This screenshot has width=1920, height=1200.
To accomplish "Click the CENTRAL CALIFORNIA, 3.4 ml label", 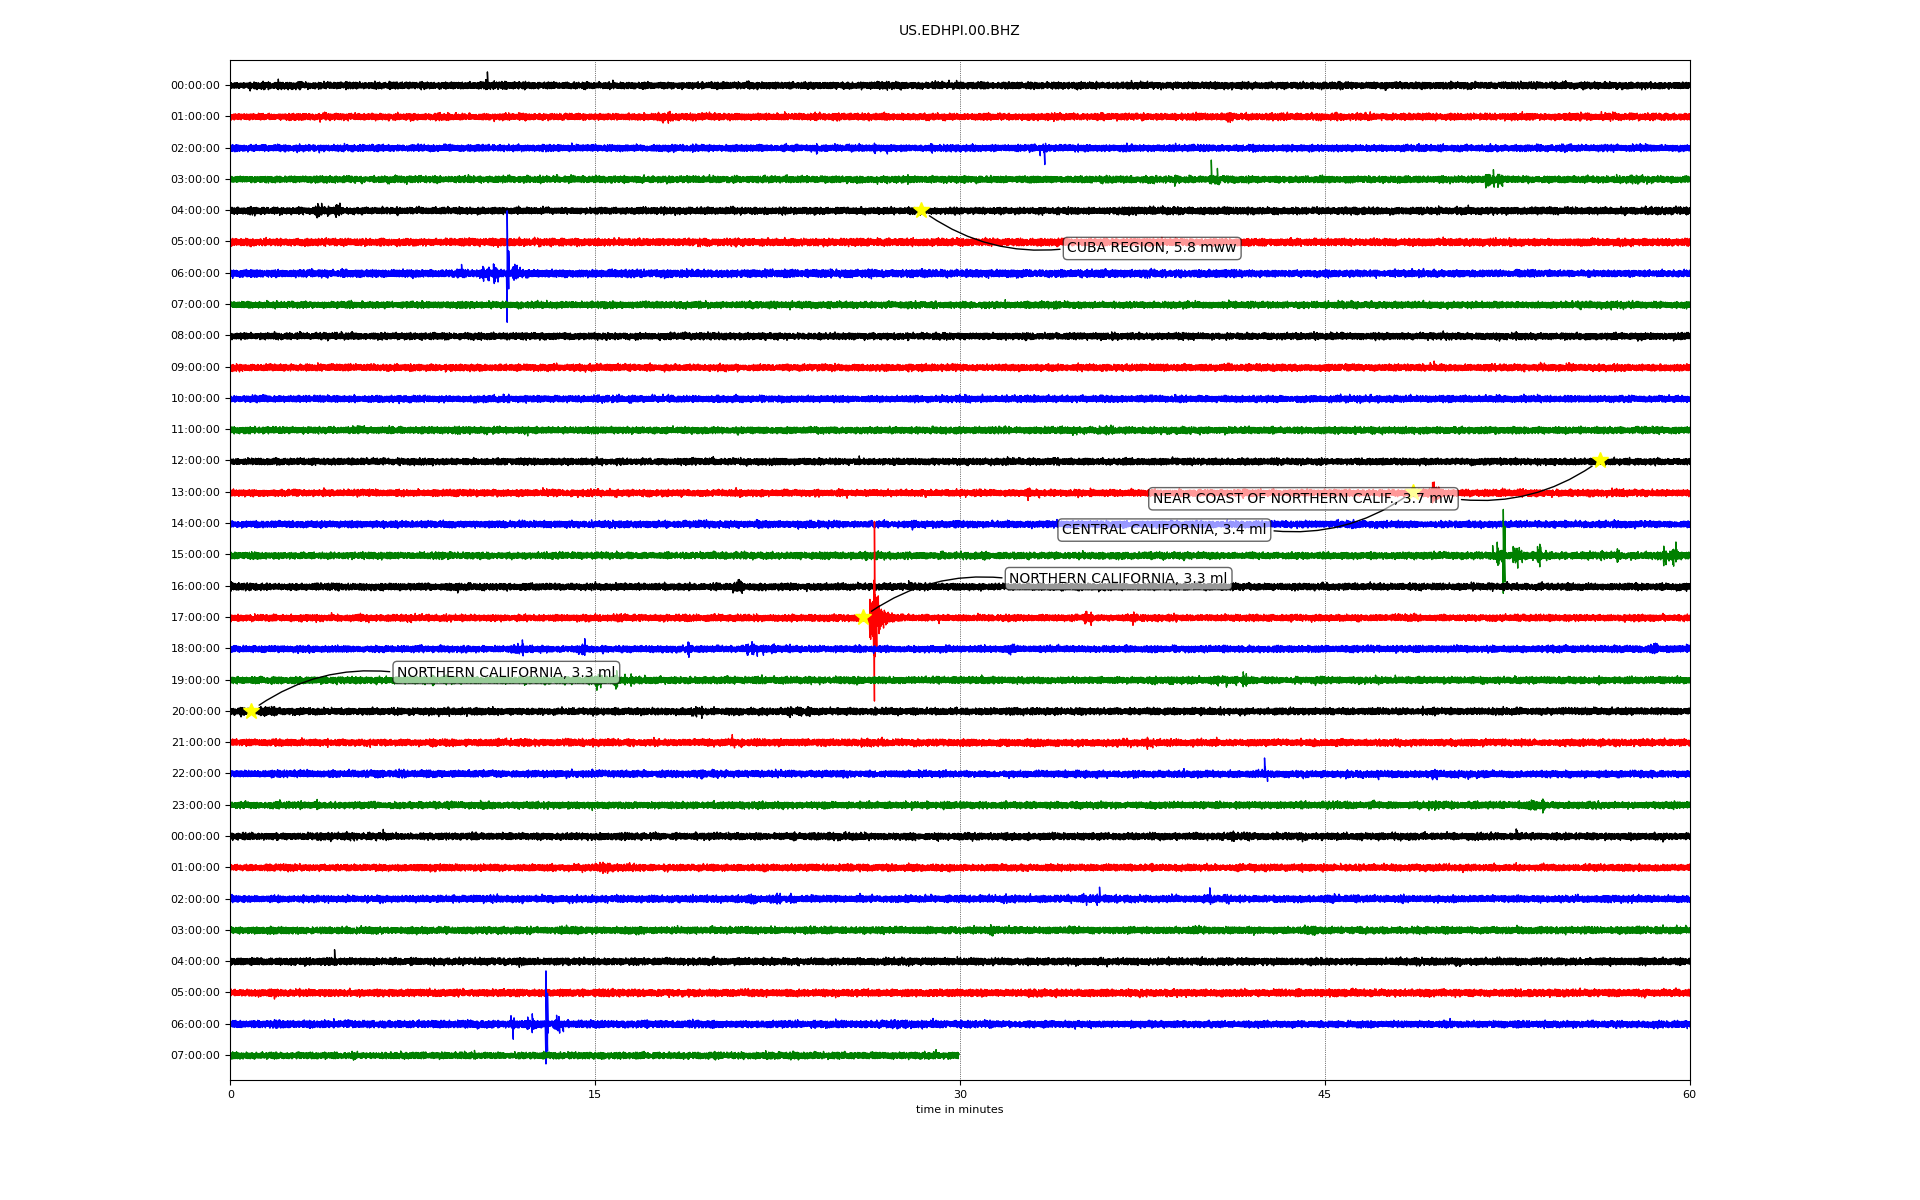I will pos(1164,530).
